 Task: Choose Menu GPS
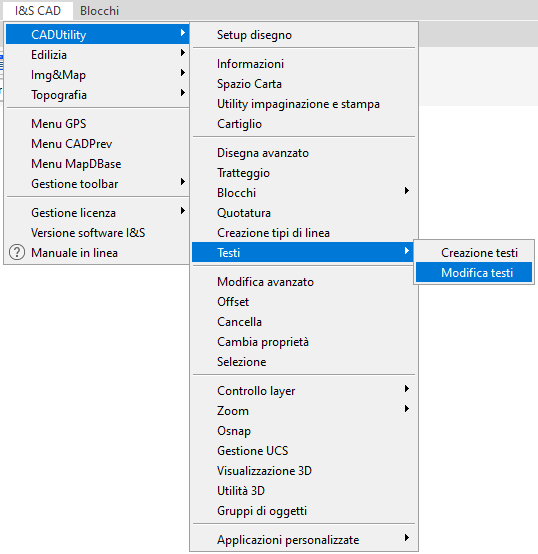(97, 124)
